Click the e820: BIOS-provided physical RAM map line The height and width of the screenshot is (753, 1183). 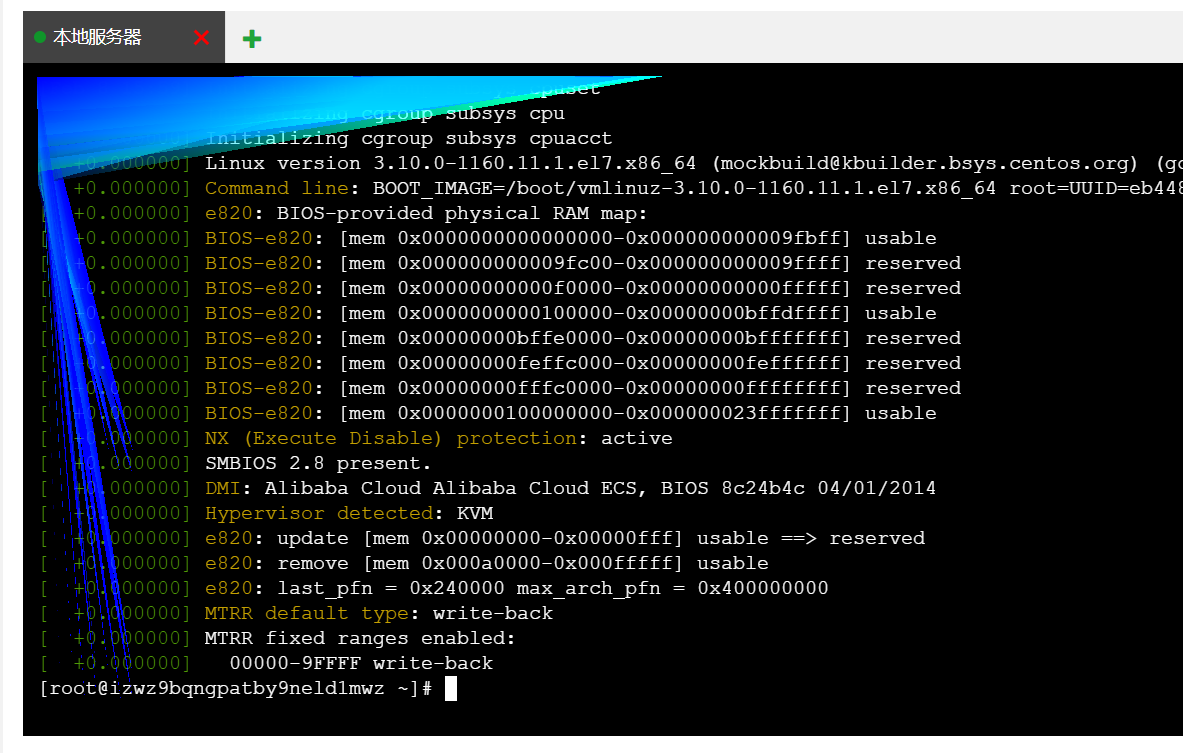click(x=426, y=214)
